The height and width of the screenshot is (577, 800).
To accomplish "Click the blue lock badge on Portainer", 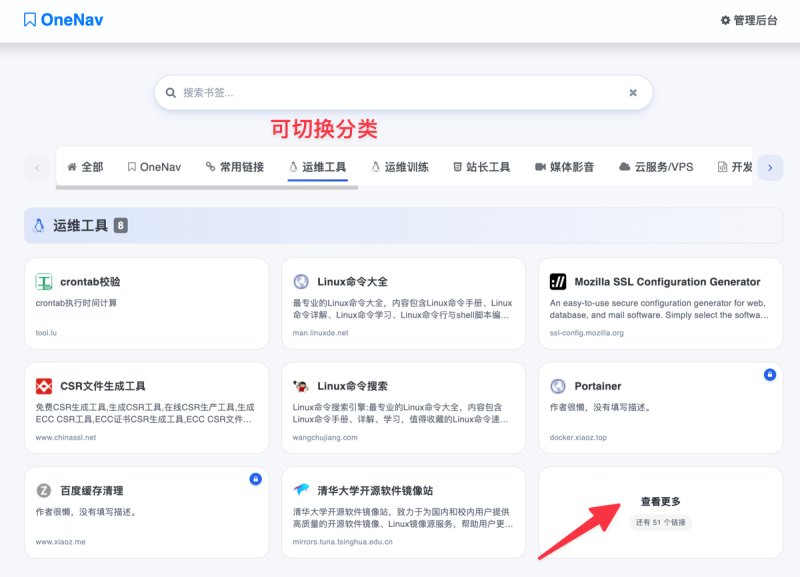I will point(770,375).
